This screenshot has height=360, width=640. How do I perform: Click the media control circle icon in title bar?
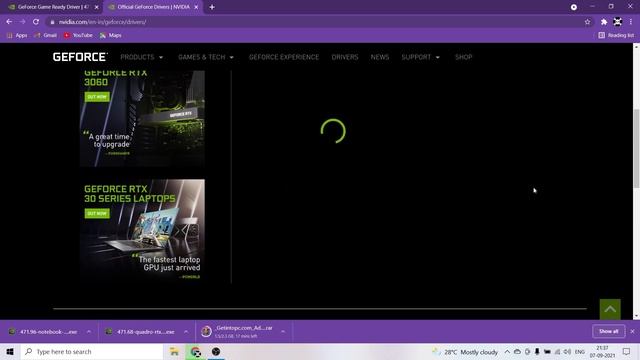click(x=574, y=7)
